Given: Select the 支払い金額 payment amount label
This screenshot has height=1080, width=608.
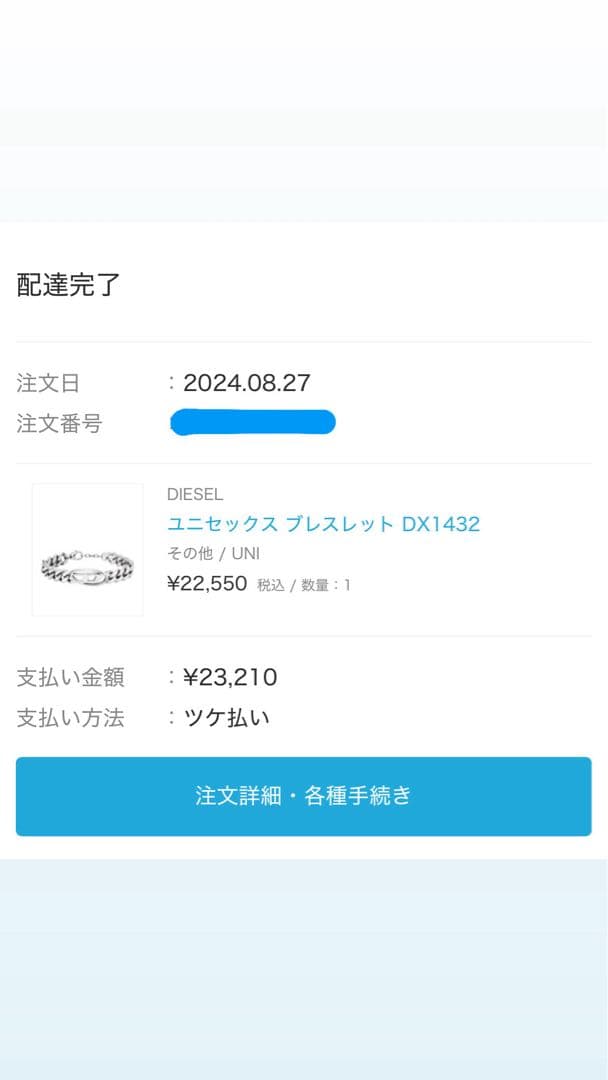Looking at the screenshot, I should click(x=68, y=678).
